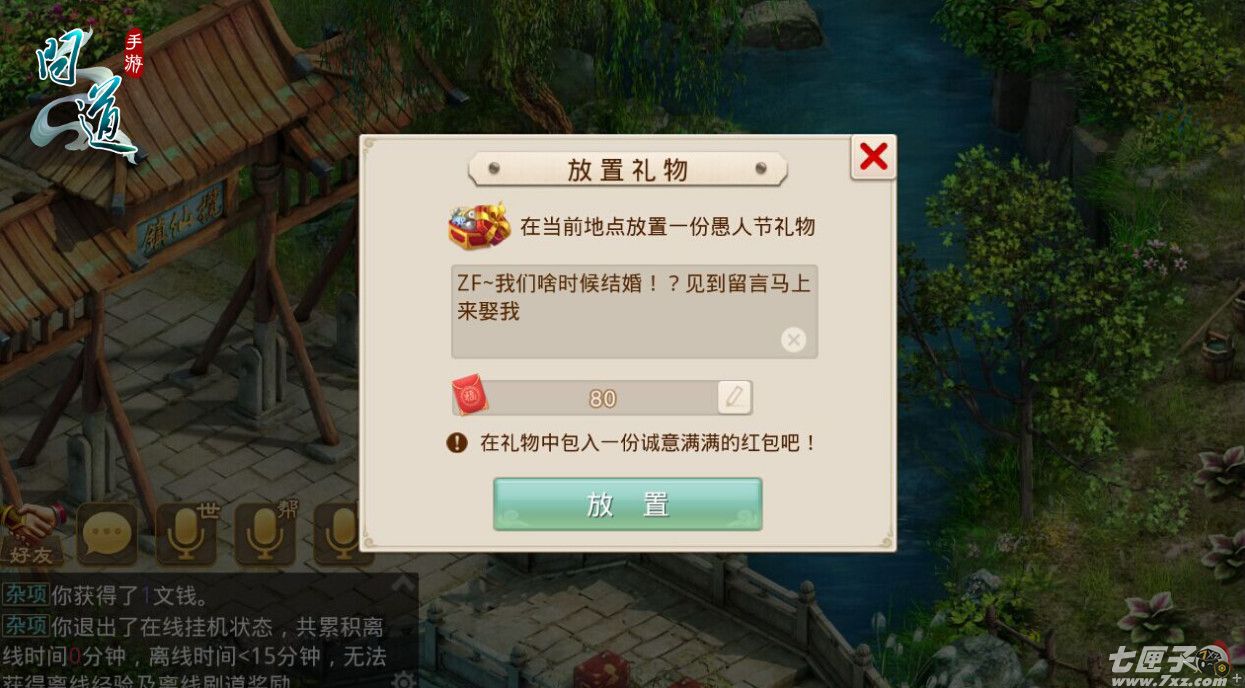1245x688 pixels.
Task: Tap the partially hidden third microphone icon
Action: (x=337, y=534)
